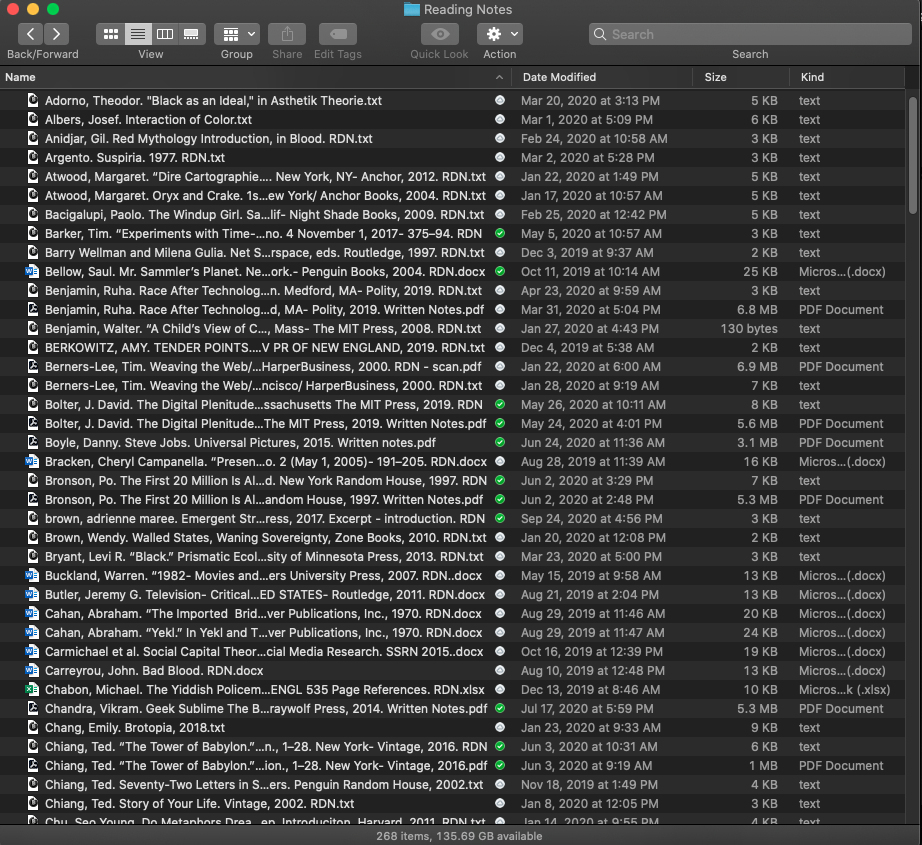The width and height of the screenshot is (922, 845).
Task: Click the Edit Tags button
Action: [338, 34]
